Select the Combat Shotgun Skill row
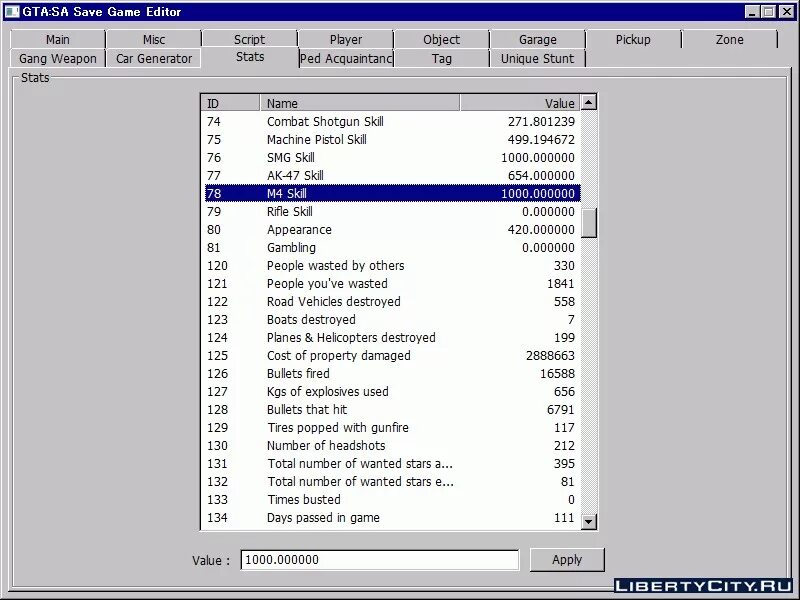The width and height of the screenshot is (800, 600). 392,121
